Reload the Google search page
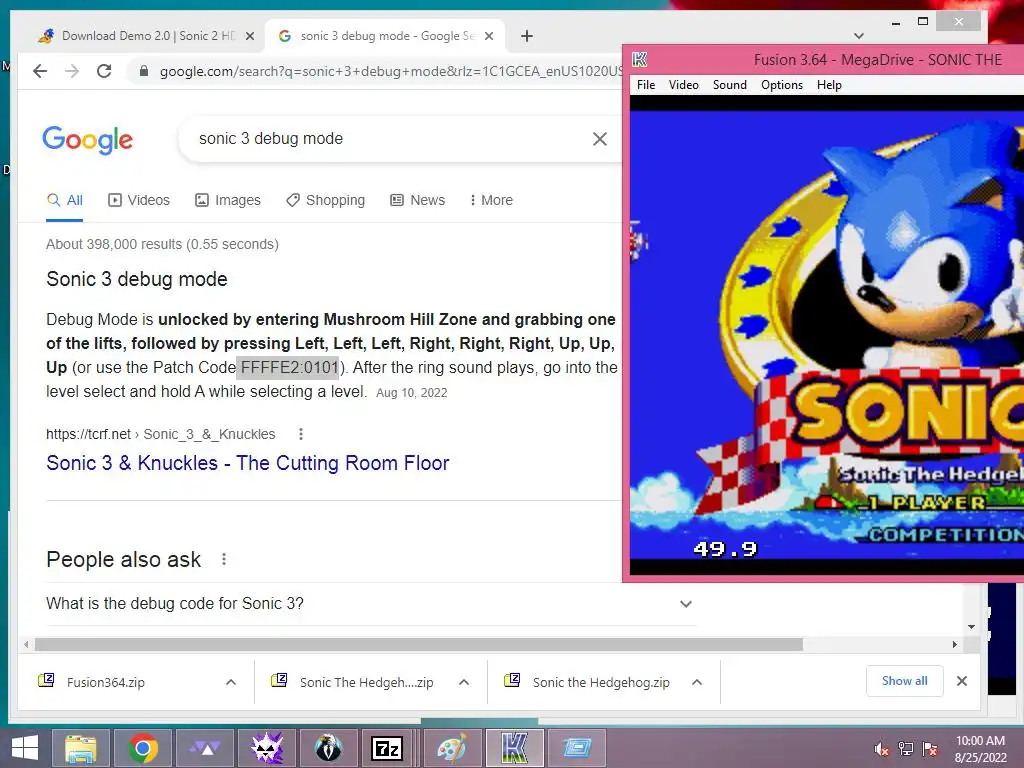The width and height of the screenshot is (1024, 768). (x=104, y=71)
